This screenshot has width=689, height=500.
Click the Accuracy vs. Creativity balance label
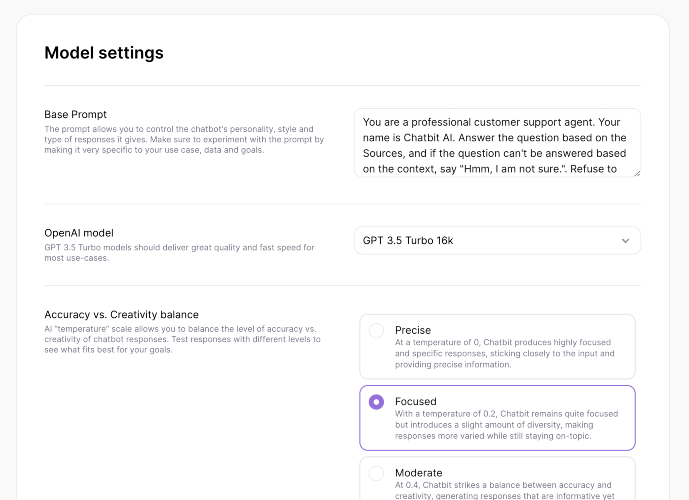(x=121, y=315)
